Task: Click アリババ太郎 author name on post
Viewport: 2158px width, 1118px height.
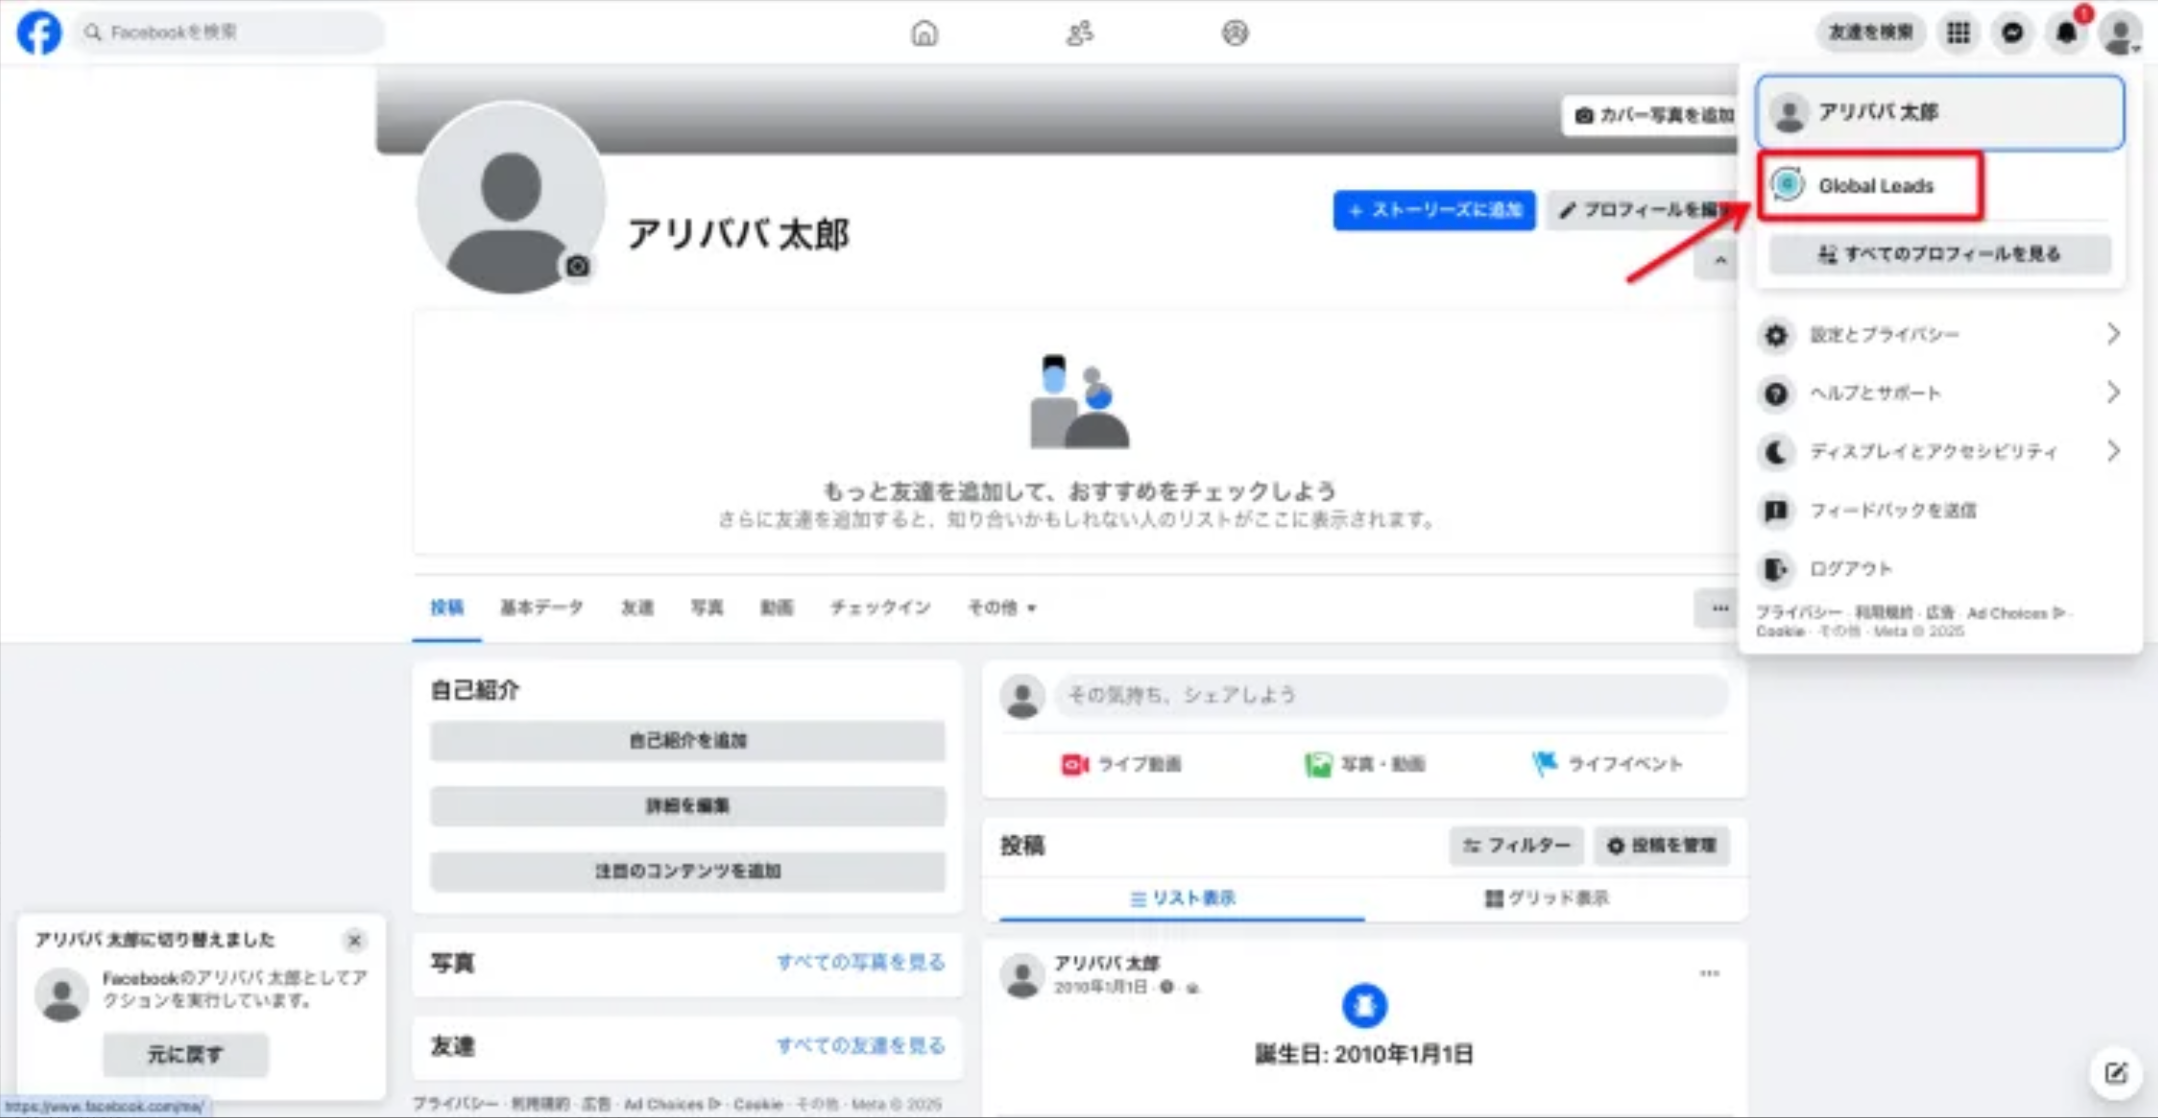Action: (1106, 963)
